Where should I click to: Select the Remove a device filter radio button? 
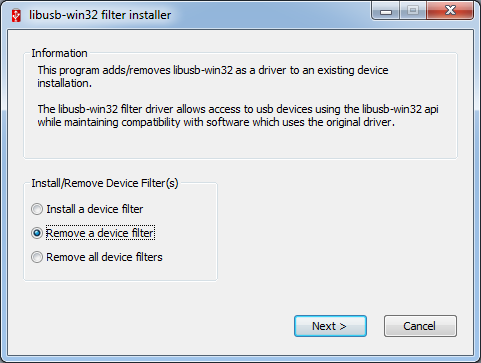point(37,233)
